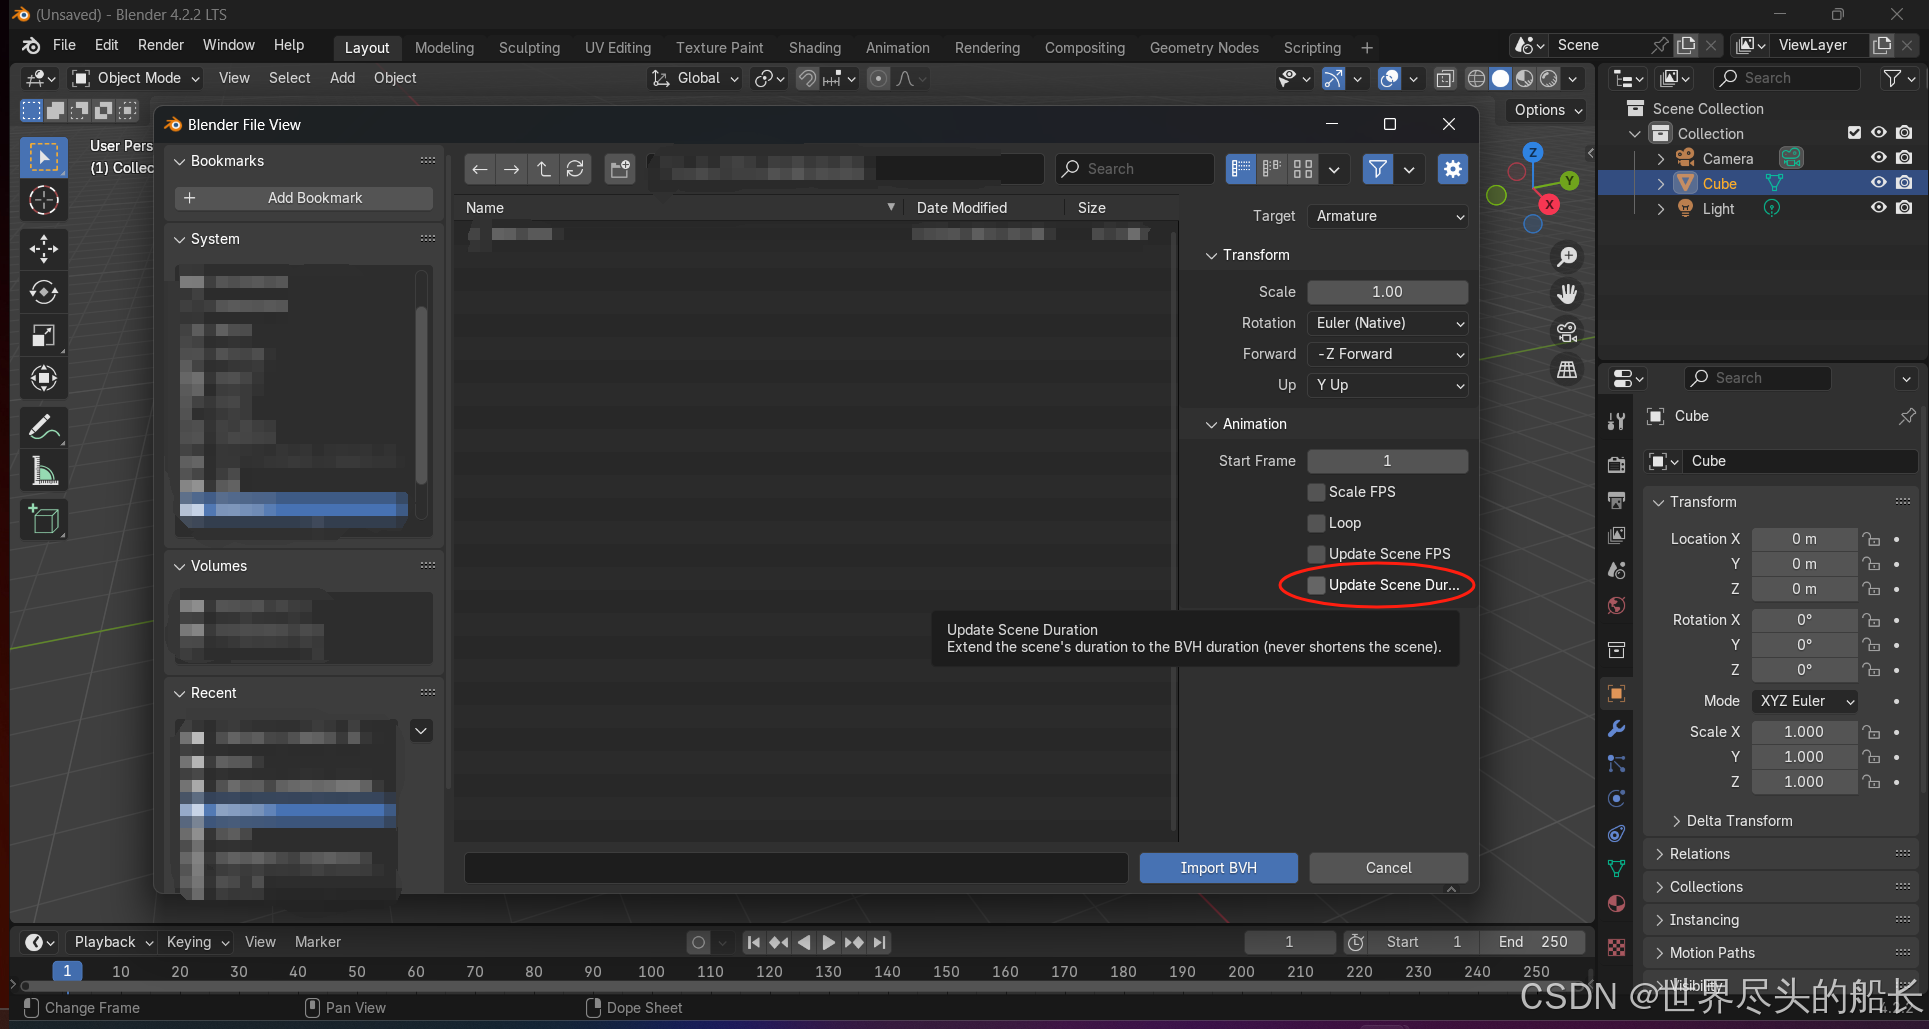Click the Date Modified column header
This screenshot has height=1029, width=1929.
tap(985, 208)
